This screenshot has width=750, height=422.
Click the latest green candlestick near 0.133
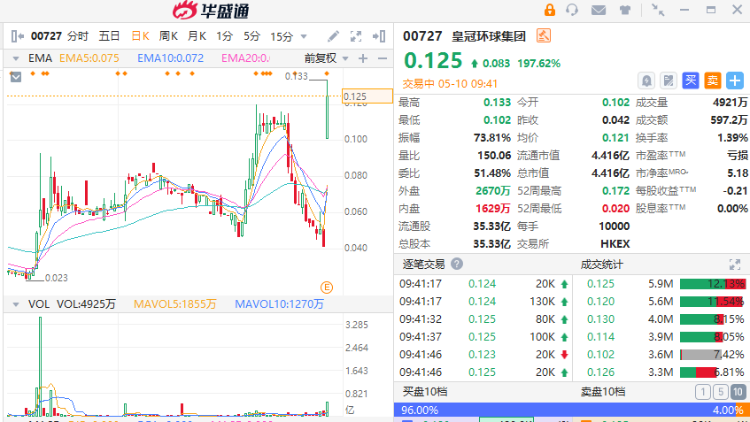pos(328,109)
